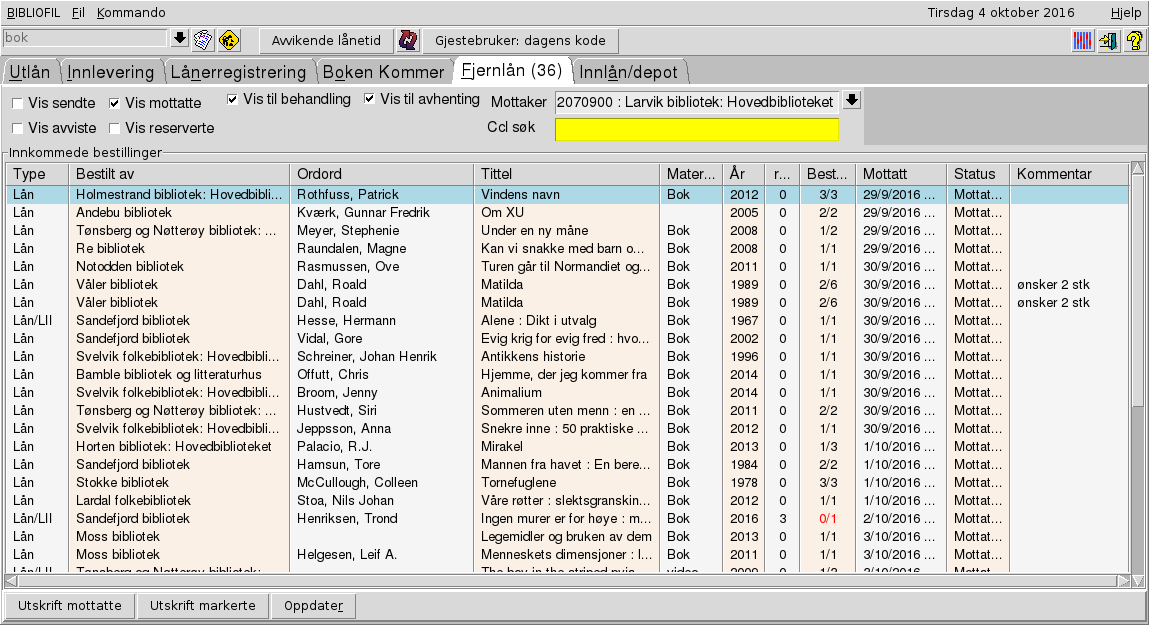Open the Mottaker library dropdown arrow
1149x625 pixels.
pos(851,101)
